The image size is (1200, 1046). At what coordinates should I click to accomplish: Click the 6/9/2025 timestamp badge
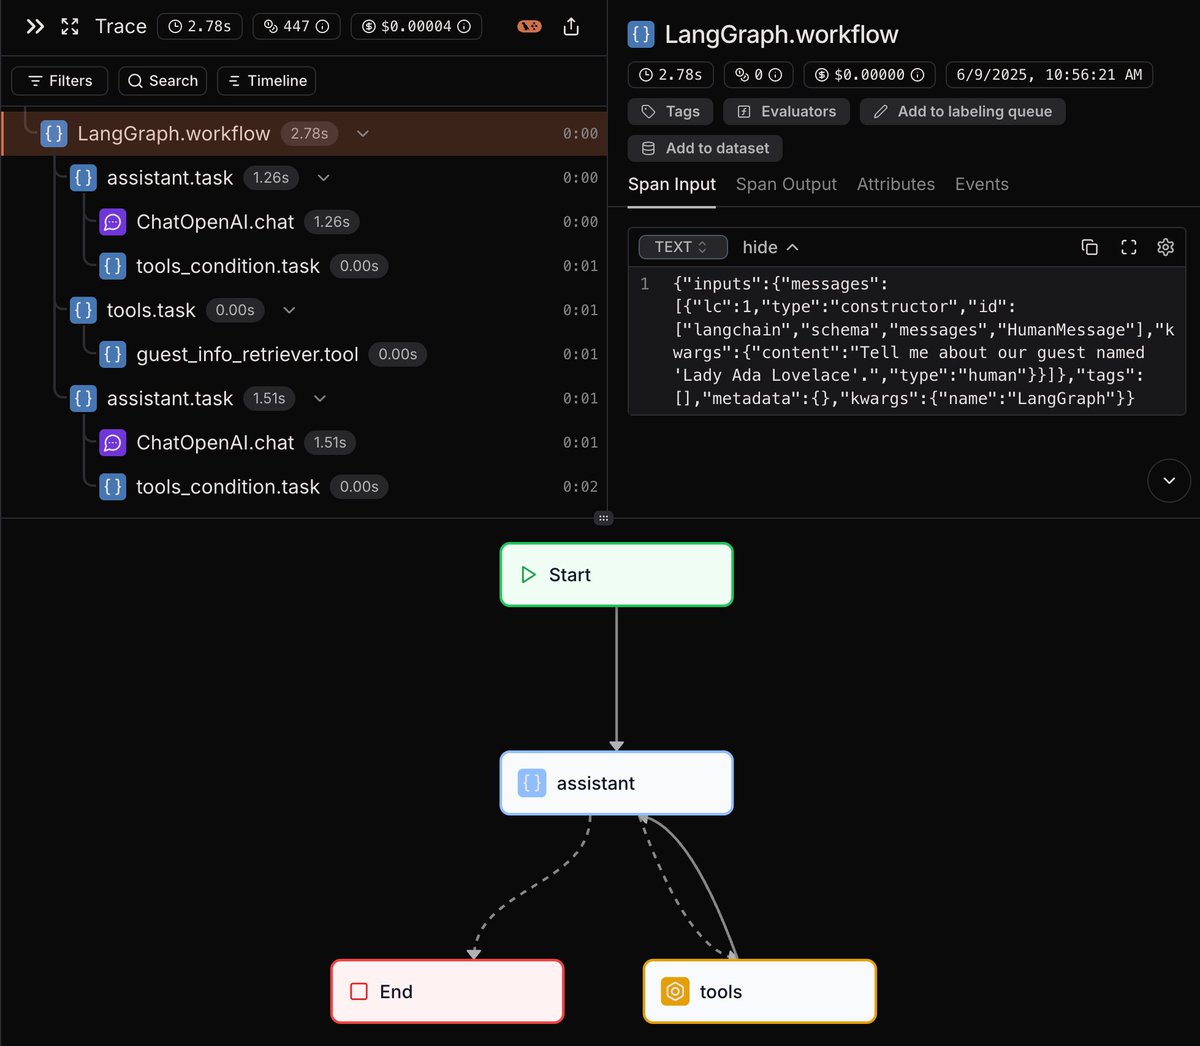pyautogui.click(x=1049, y=74)
